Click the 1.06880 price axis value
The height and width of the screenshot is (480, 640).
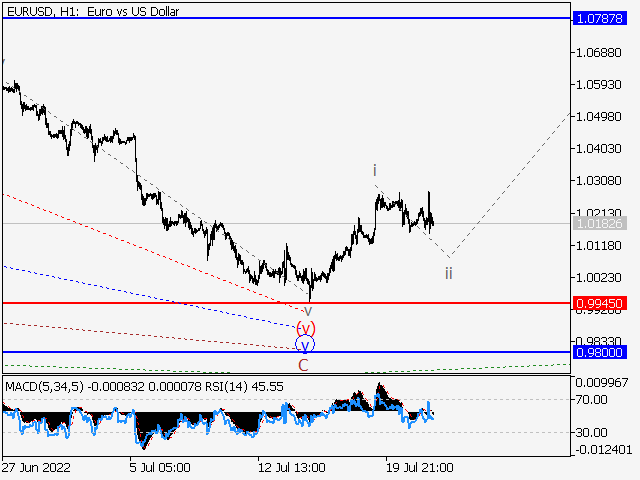[x=598, y=53]
